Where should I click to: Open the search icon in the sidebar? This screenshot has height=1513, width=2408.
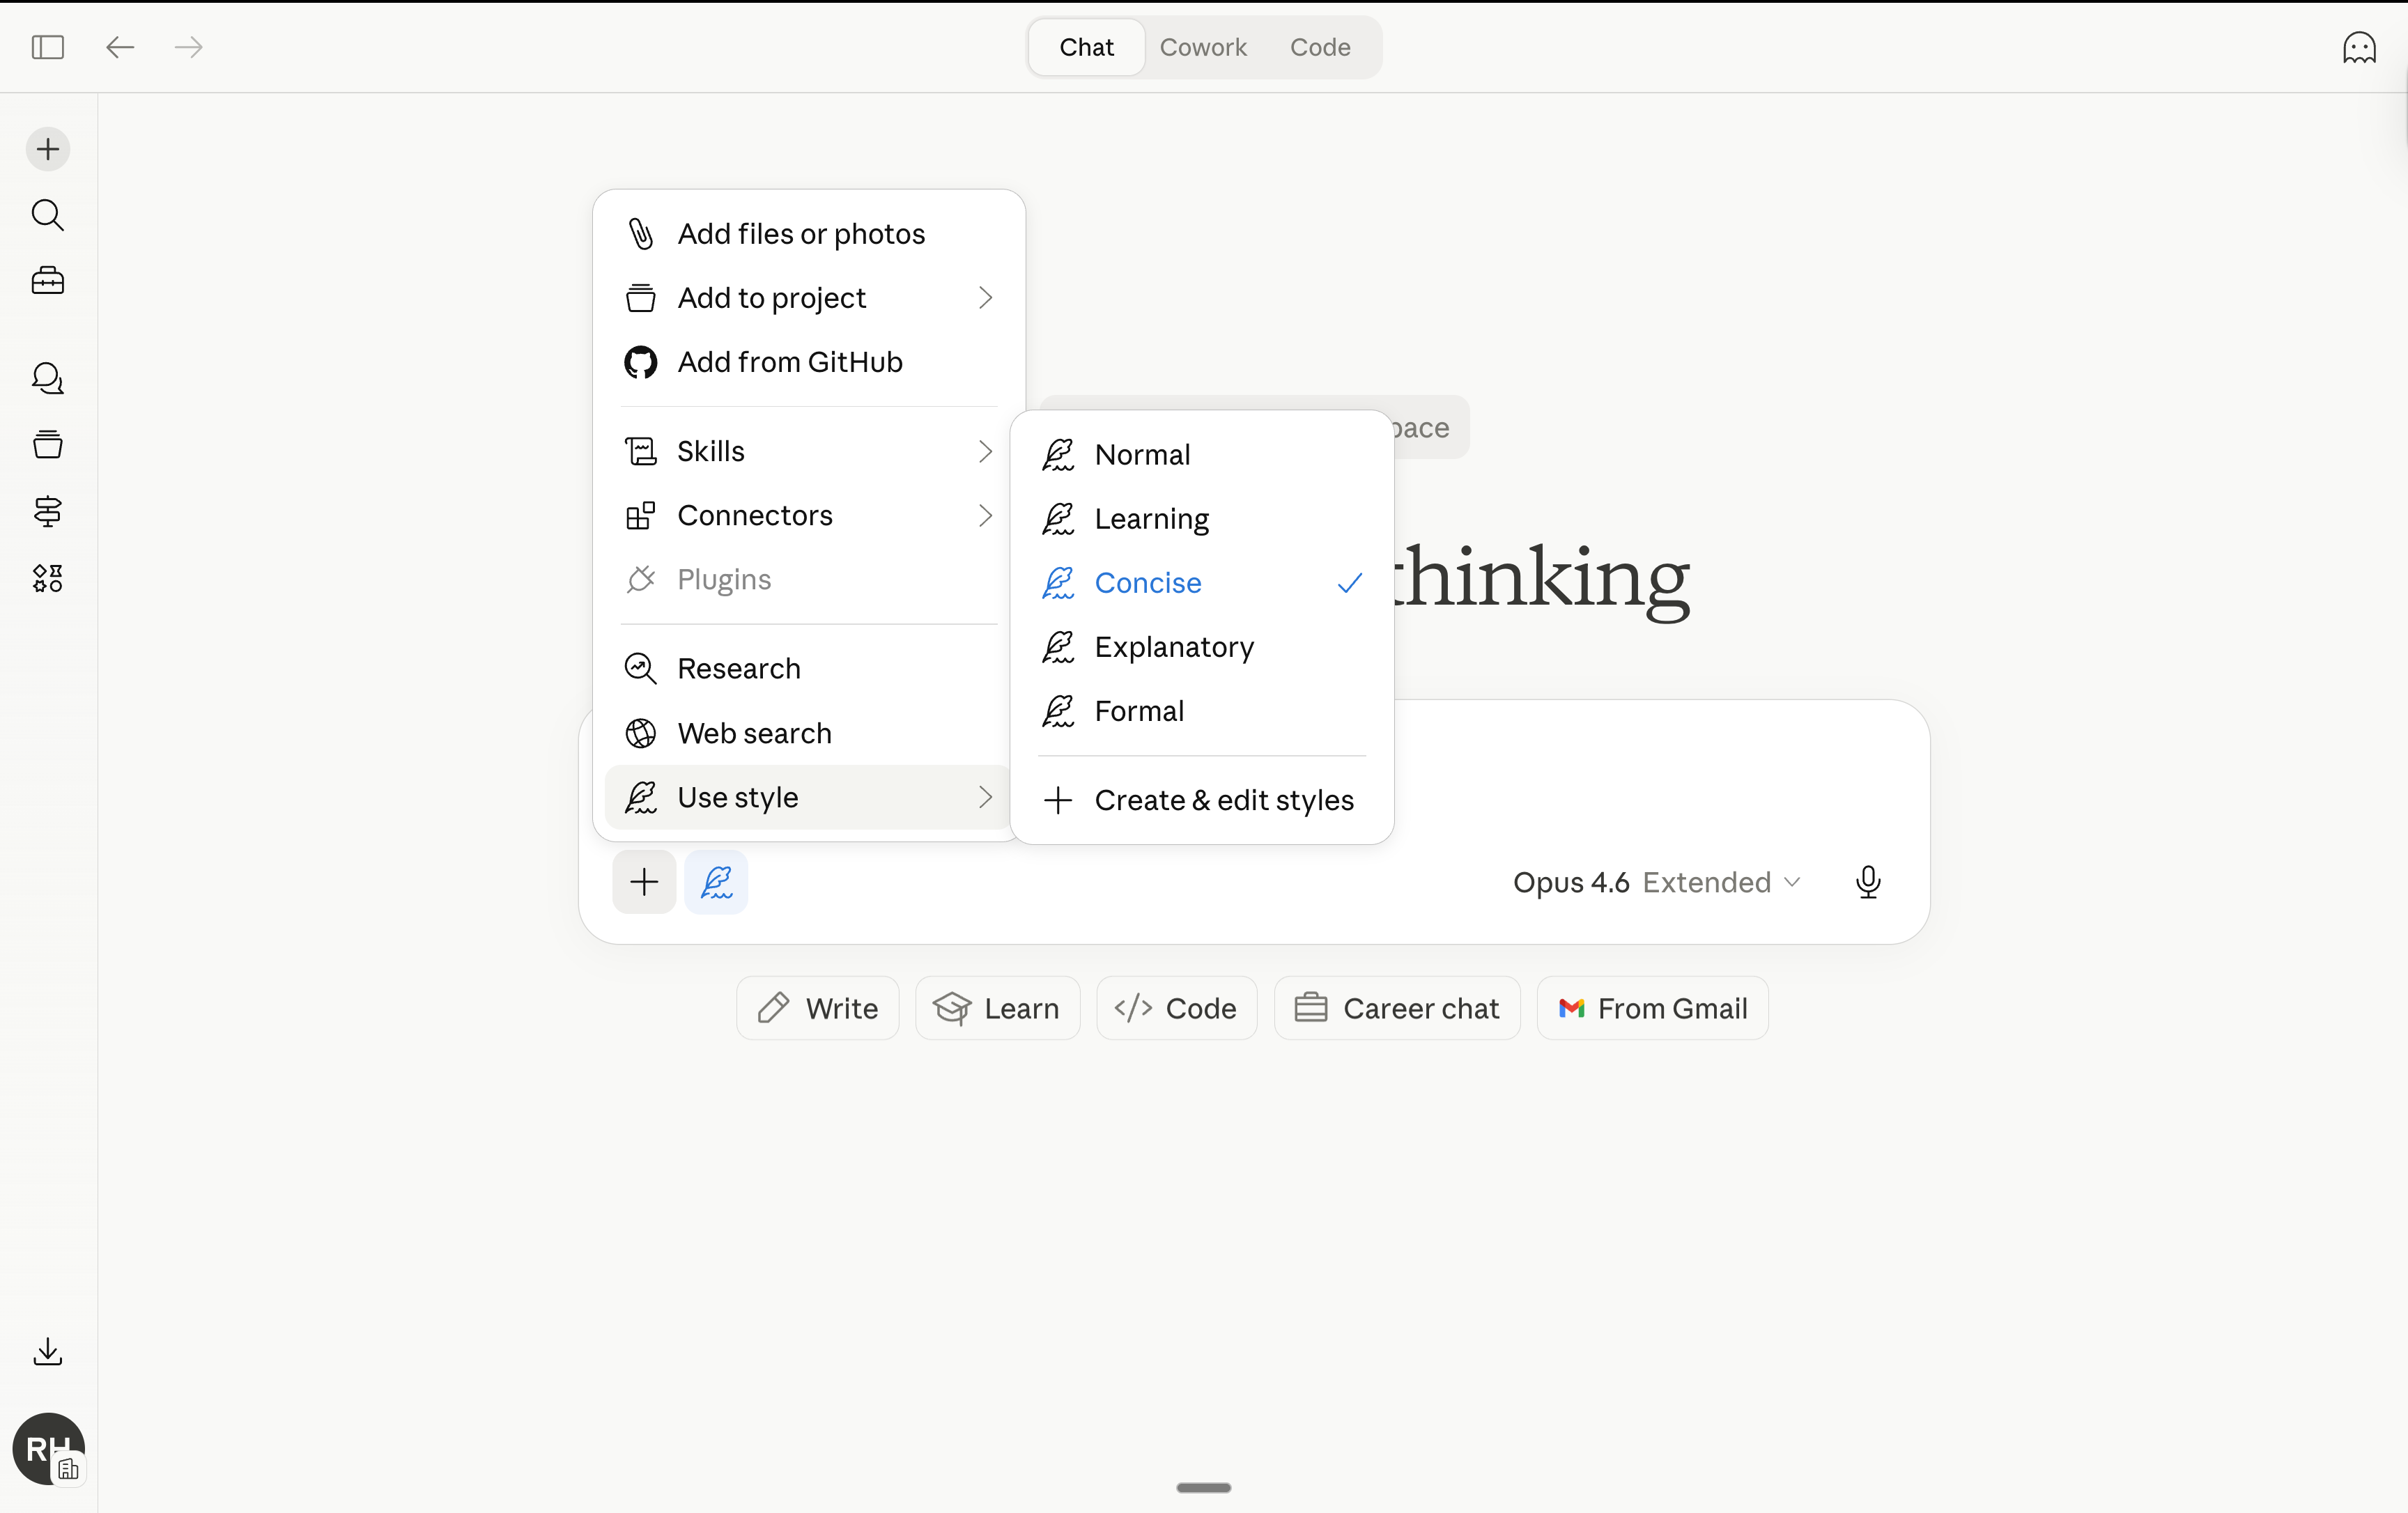click(x=47, y=215)
